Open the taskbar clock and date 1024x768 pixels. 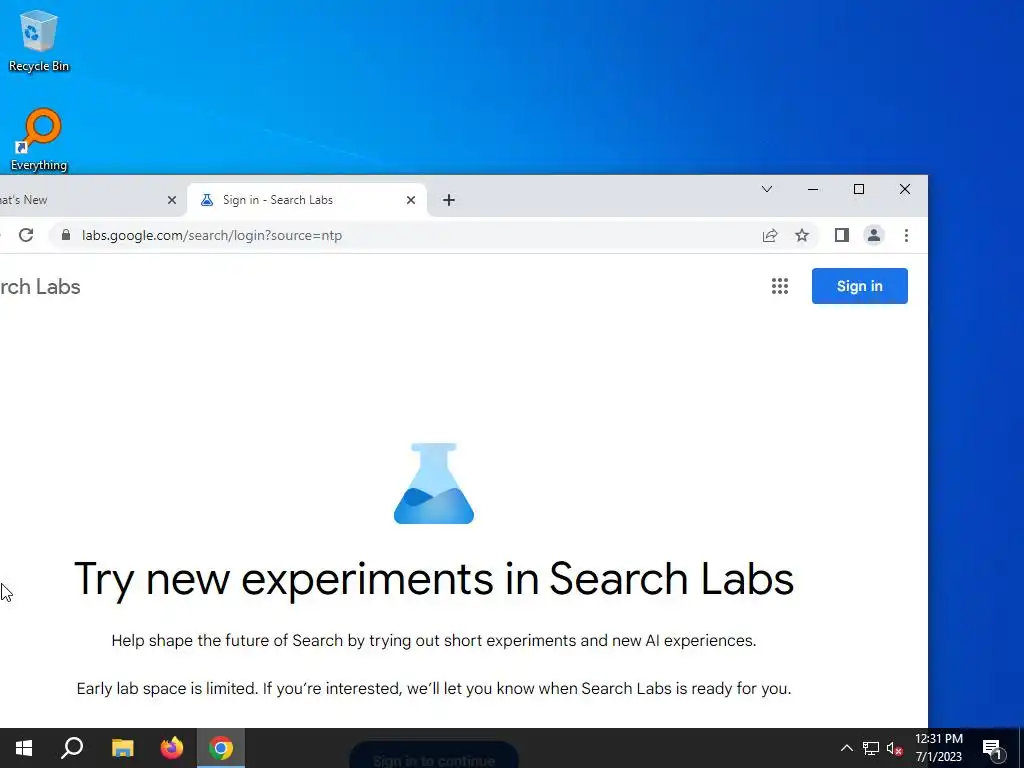point(938,748)
